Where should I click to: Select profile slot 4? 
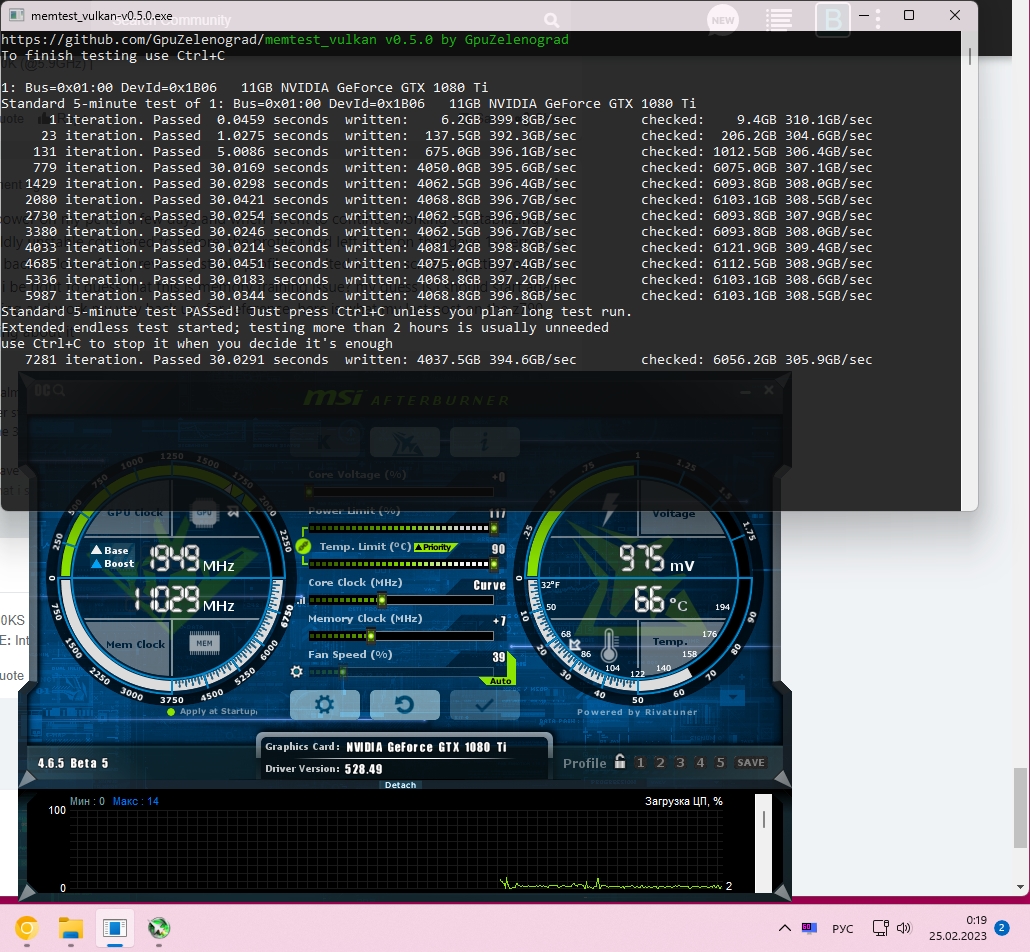click(x=700, y=763)
